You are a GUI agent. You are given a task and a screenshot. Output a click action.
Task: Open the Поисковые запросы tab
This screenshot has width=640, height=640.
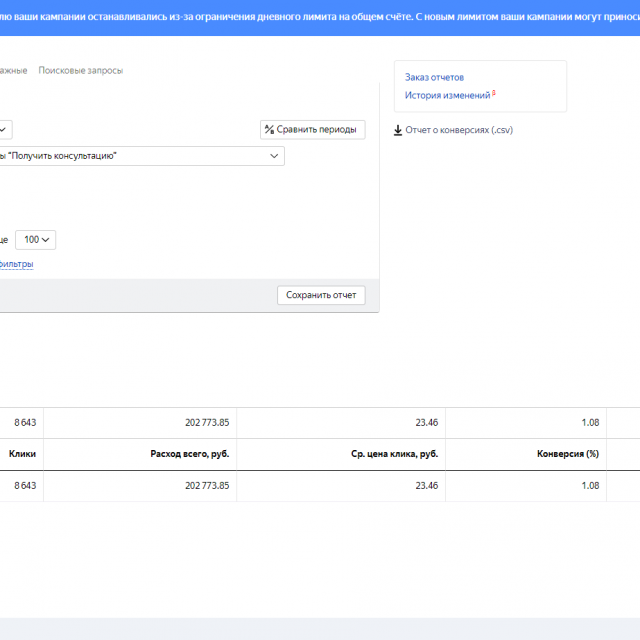80,70
